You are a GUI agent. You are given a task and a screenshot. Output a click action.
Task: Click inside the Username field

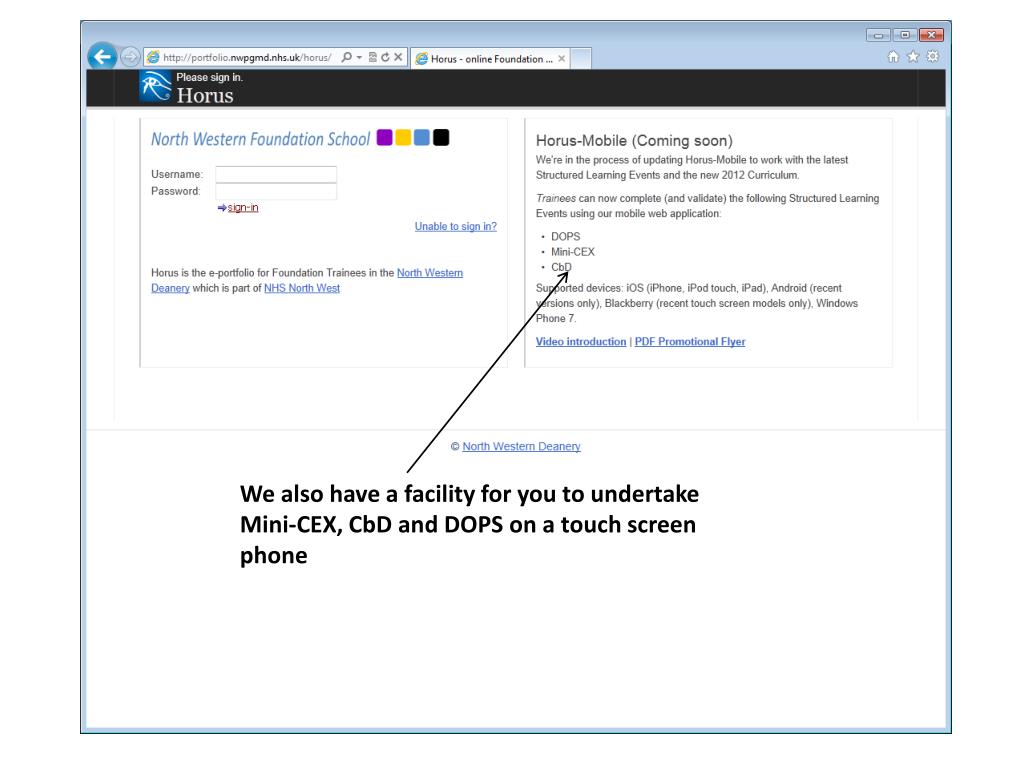pos(276,174)
